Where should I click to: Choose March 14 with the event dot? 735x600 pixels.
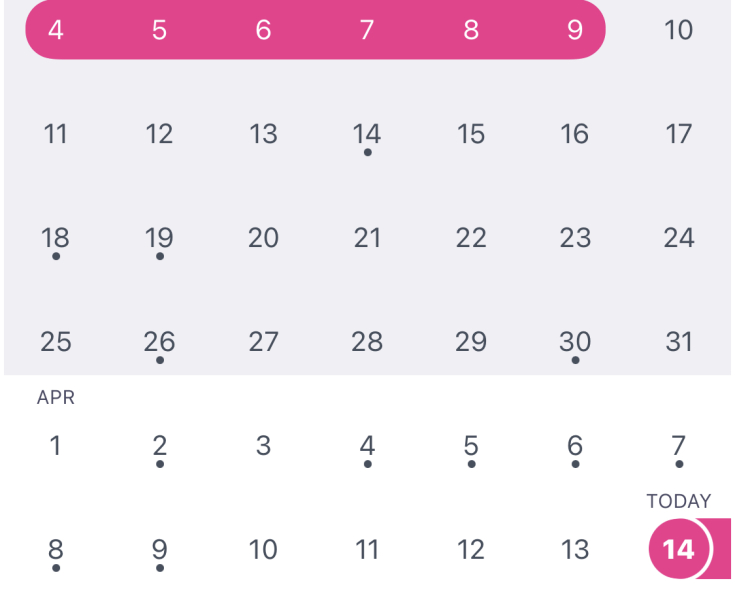(367, 134)
